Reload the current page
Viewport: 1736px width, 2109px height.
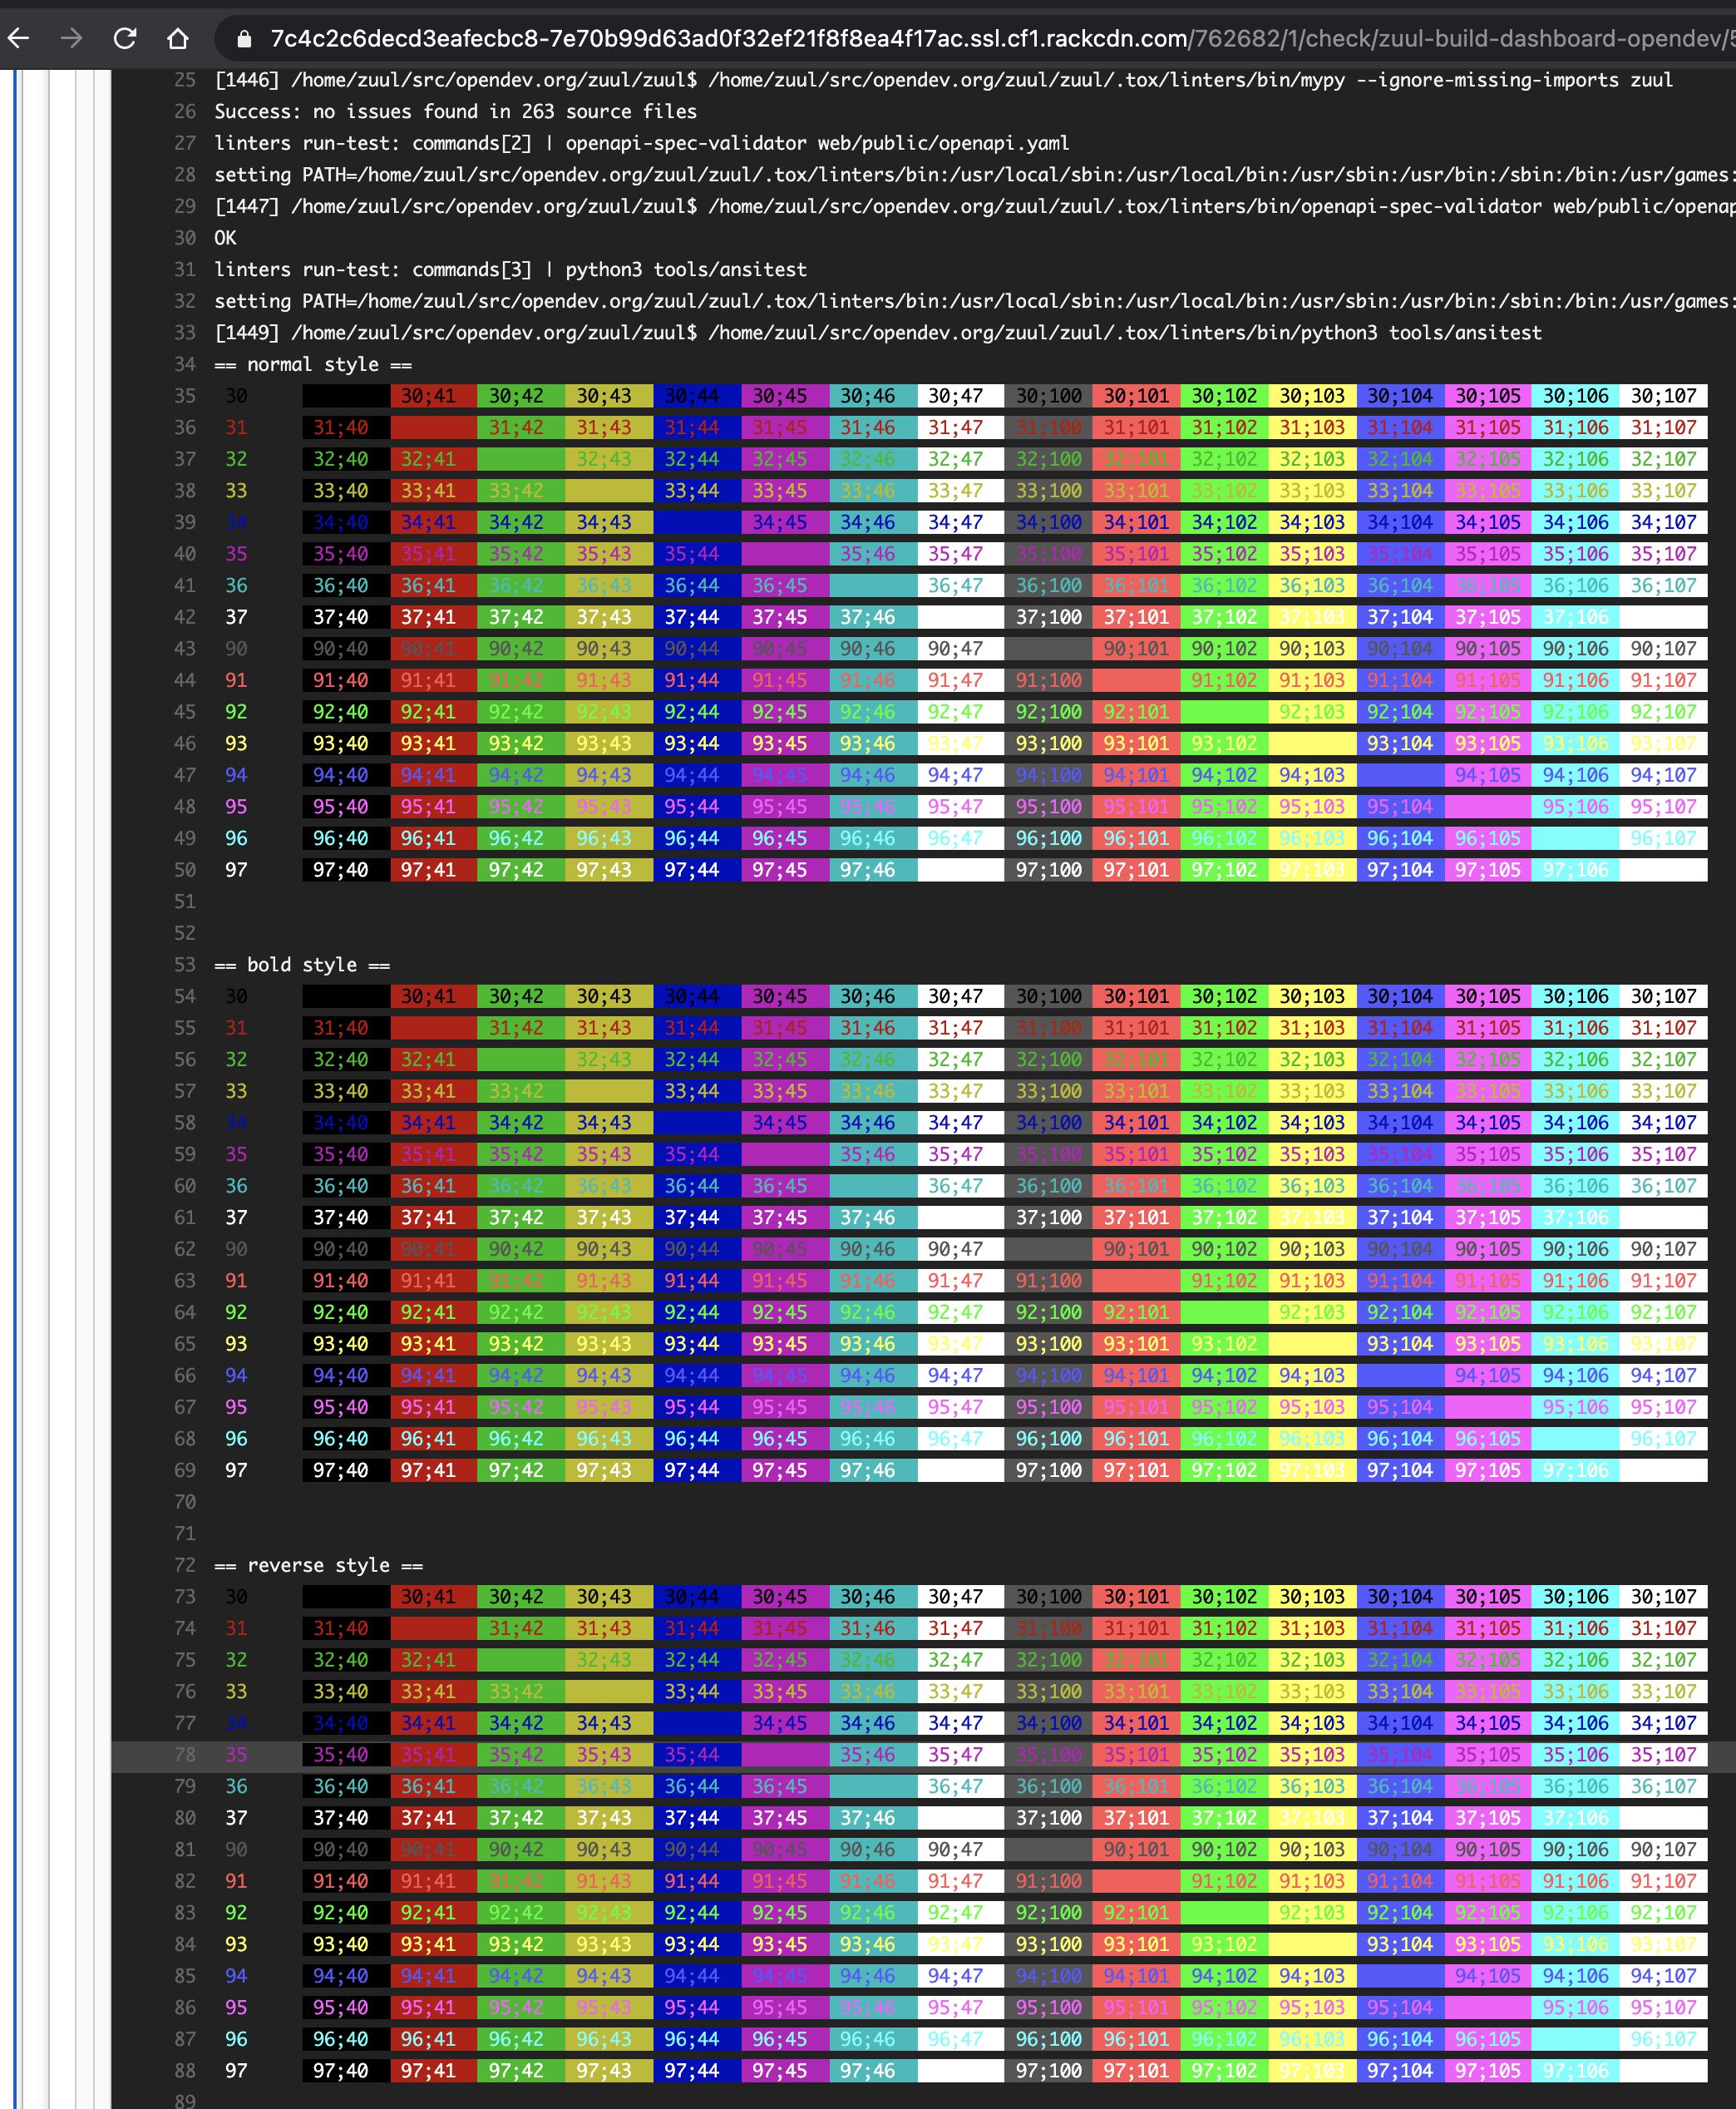click(125, 39)
